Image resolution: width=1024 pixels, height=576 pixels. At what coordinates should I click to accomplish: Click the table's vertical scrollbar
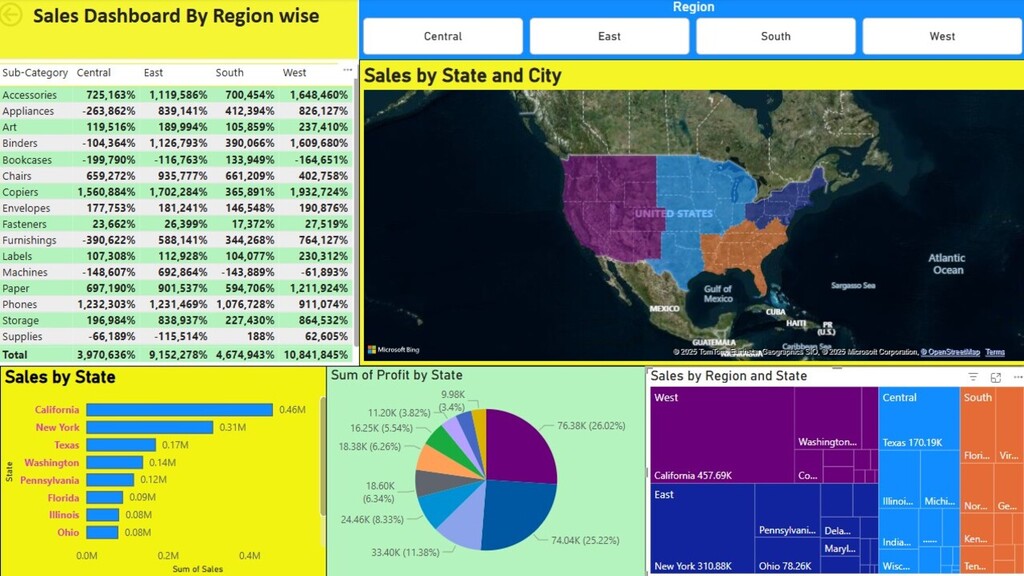[x=356, y=212]
